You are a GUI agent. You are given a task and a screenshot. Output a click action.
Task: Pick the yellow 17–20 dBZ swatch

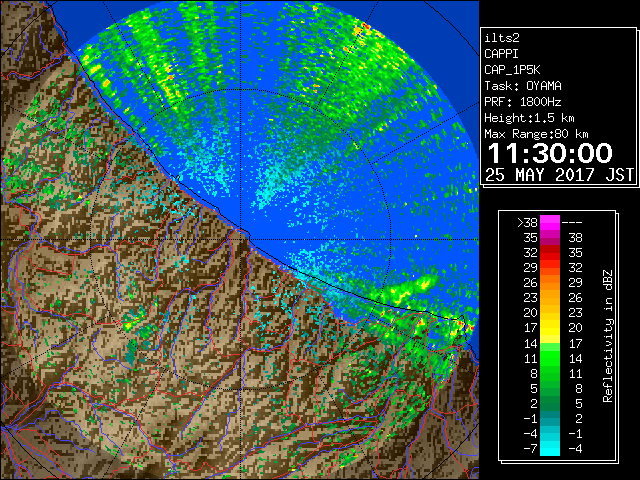tap(550, 328)
